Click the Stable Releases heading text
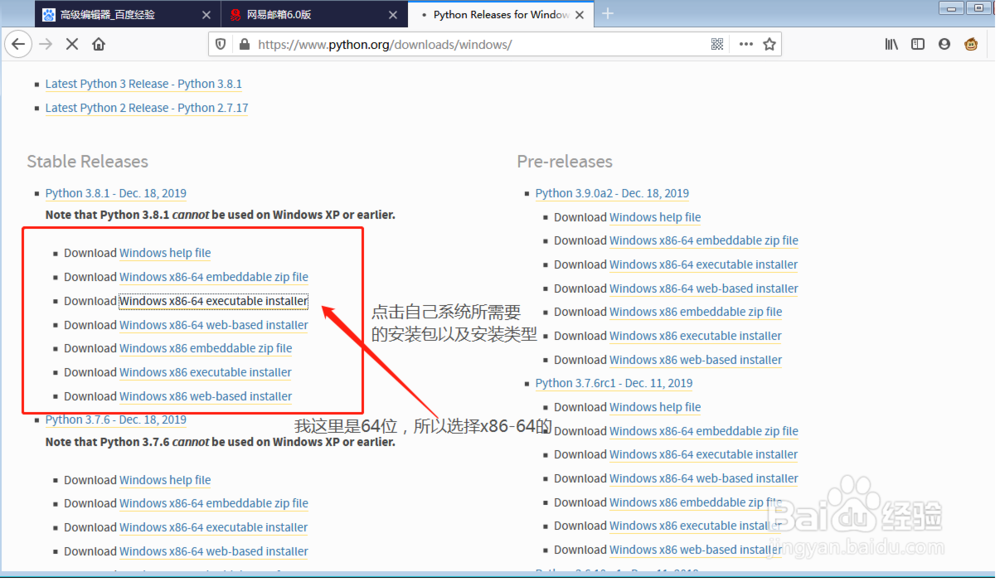The width and height of the screenshot is (1000, 582). [x=87, y=161]
